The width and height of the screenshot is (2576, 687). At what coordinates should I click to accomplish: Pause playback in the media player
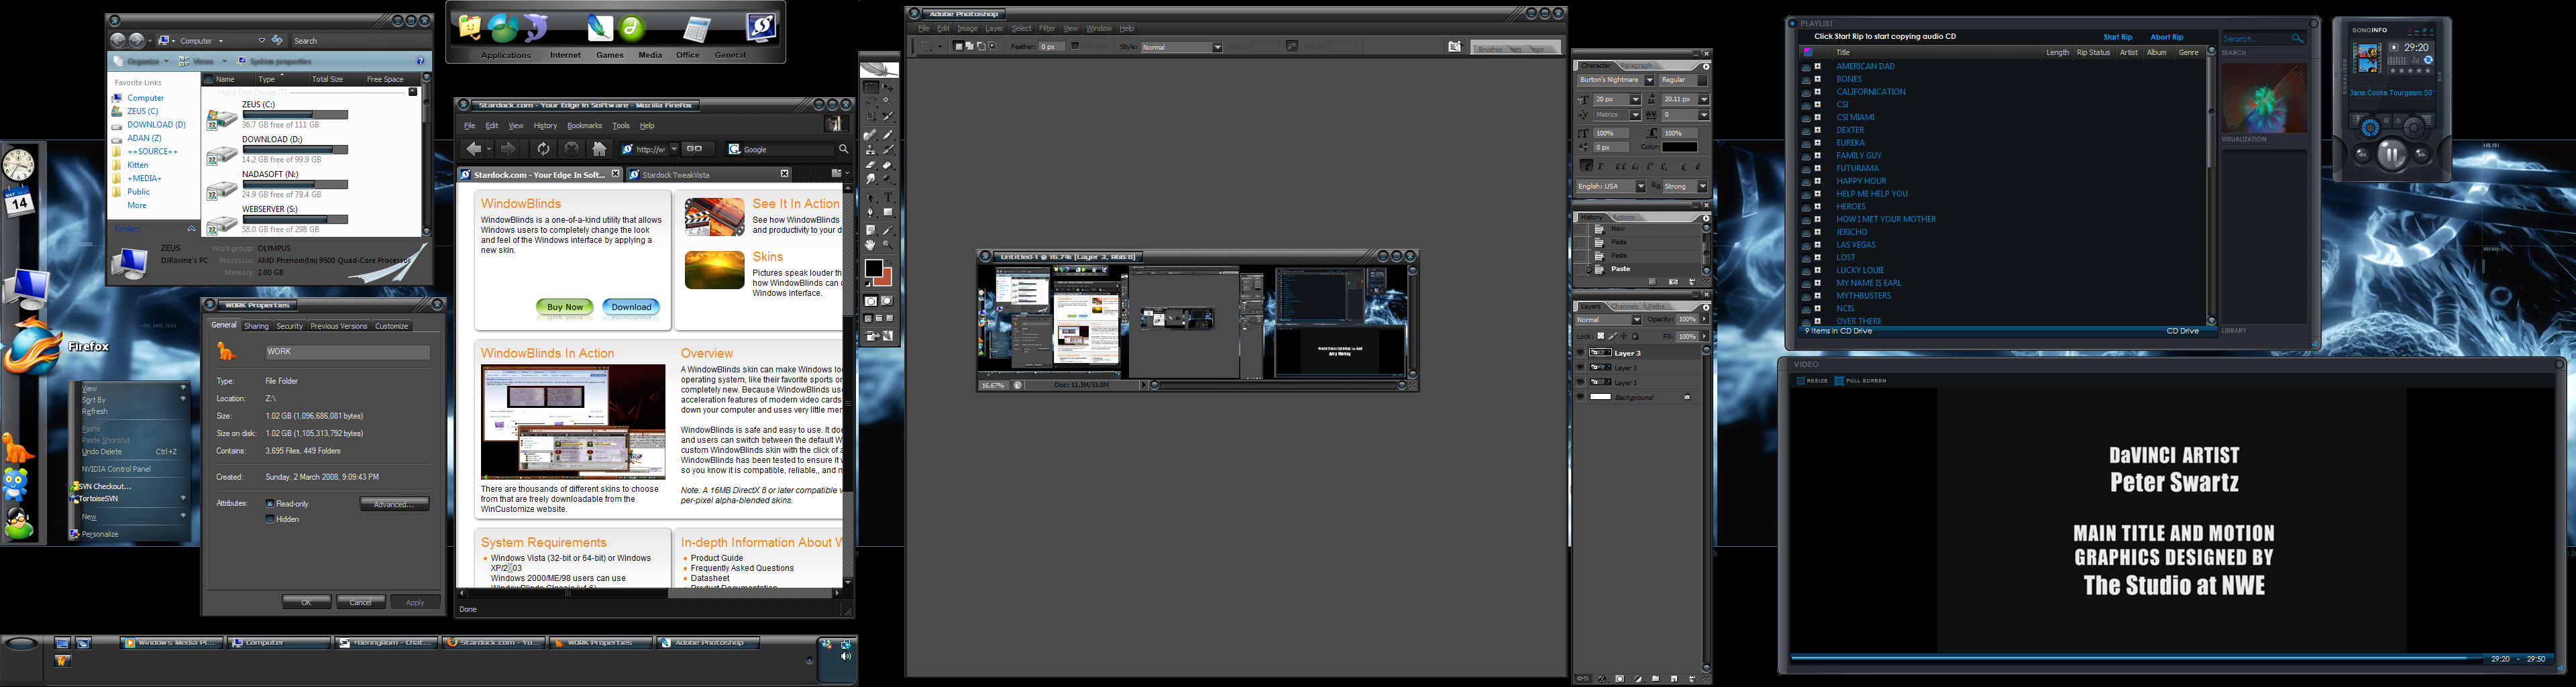point(2392,154)
